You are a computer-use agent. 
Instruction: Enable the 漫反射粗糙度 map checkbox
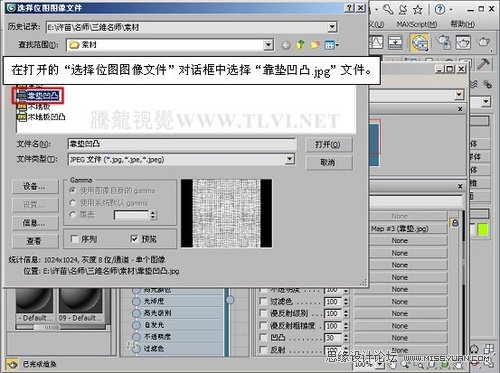pyautogui.click(x=263, y=325)
